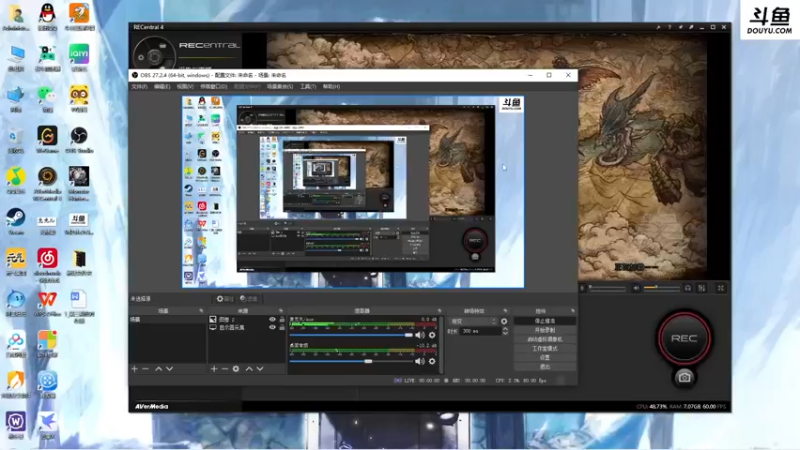Remove selected source in sources panel
Screen dimensions: 800x450
coord(224,368)
